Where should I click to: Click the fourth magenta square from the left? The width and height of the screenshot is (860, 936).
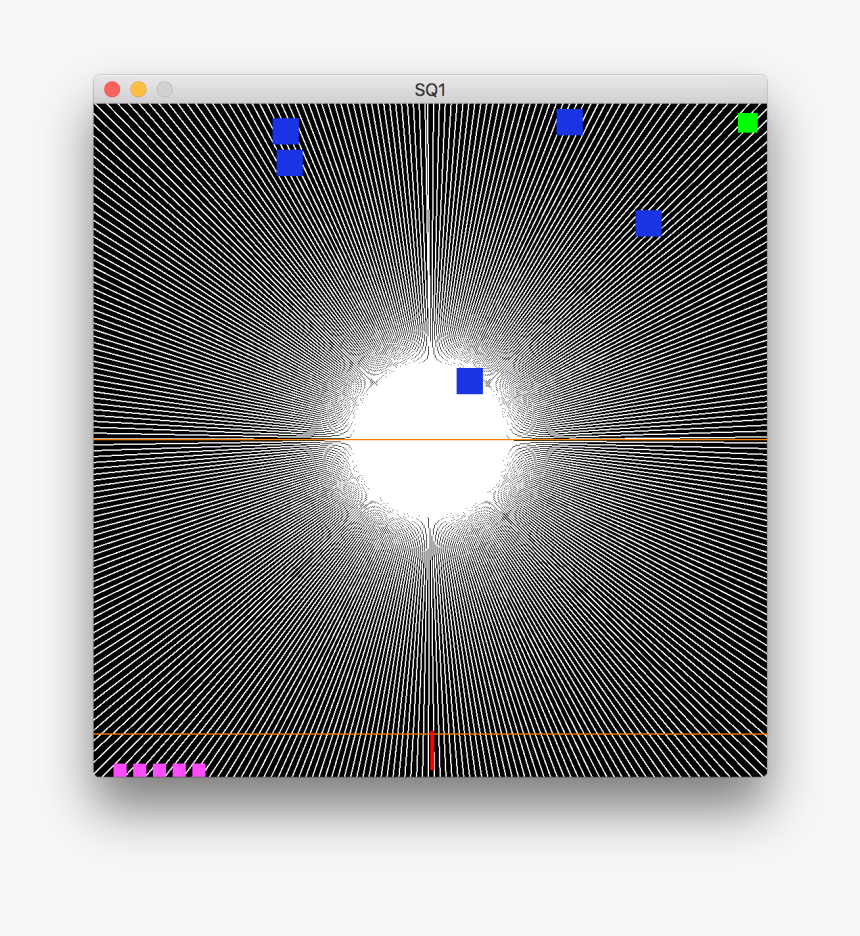coord(179,770)
